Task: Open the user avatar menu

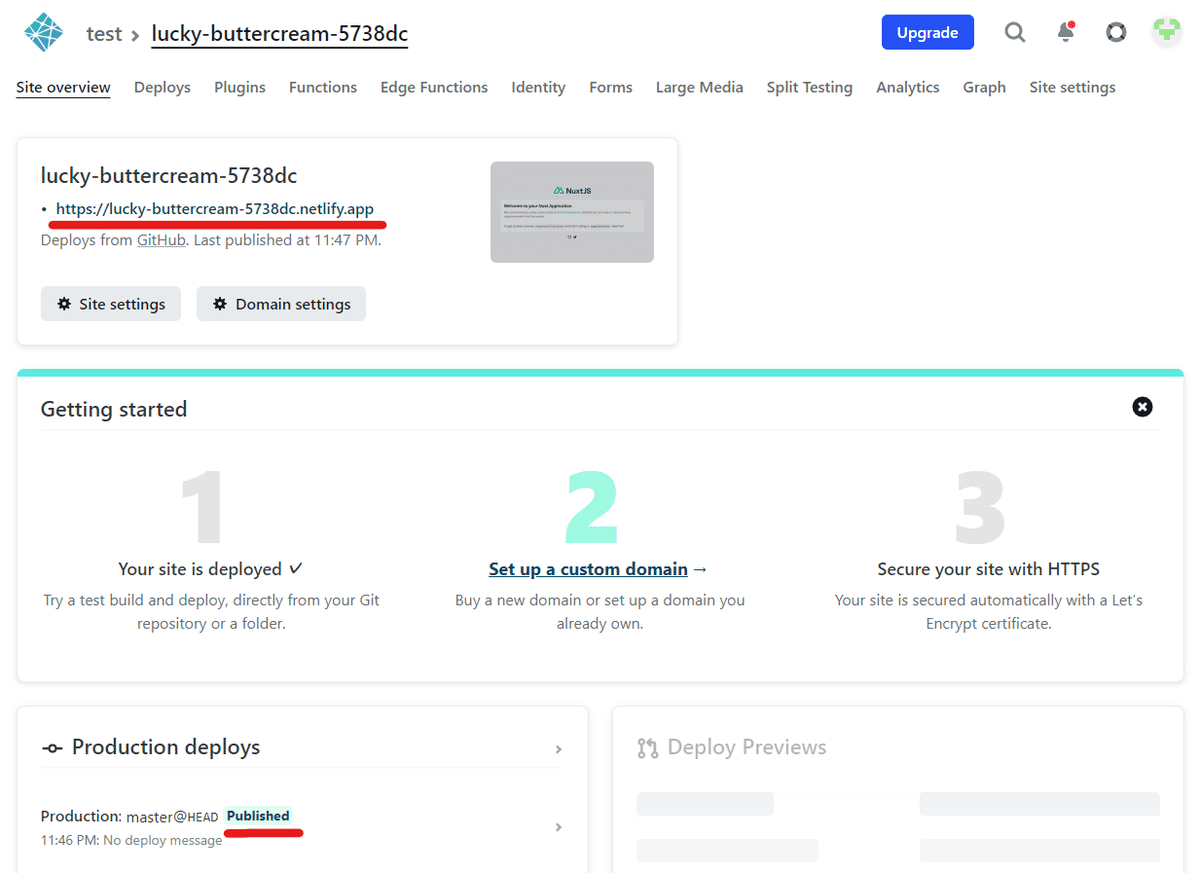Action: click(x=1166, y=32)
